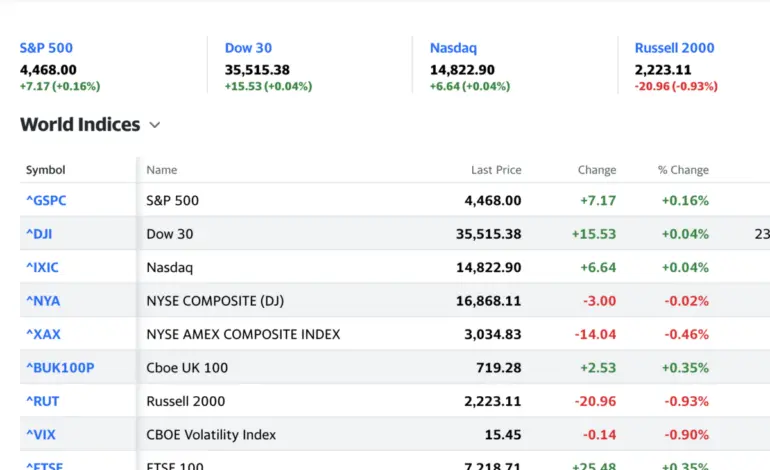This screenshot has width=770, height=470.
Task: Select the Nasdaq name cell in table
Action: 169,267
